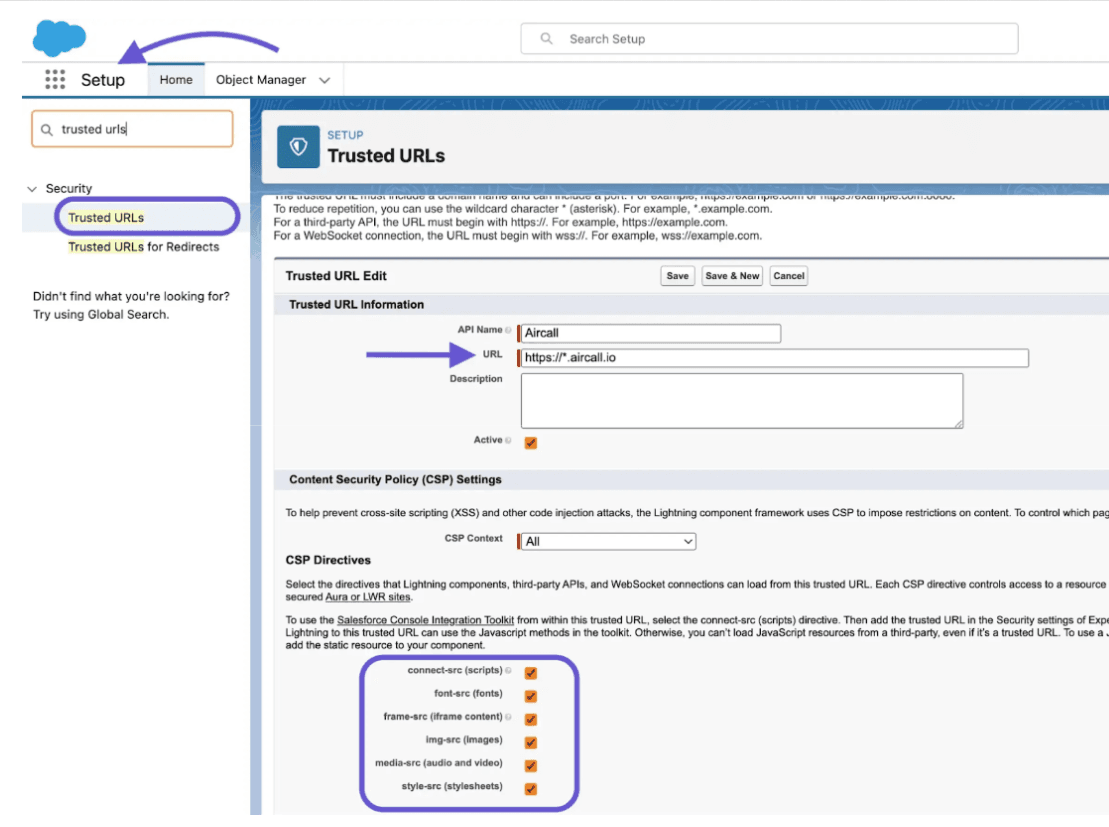Click the Trusted URLs shield icon
The height and width of the screenshot is (827, 1109).
[297, 146]
